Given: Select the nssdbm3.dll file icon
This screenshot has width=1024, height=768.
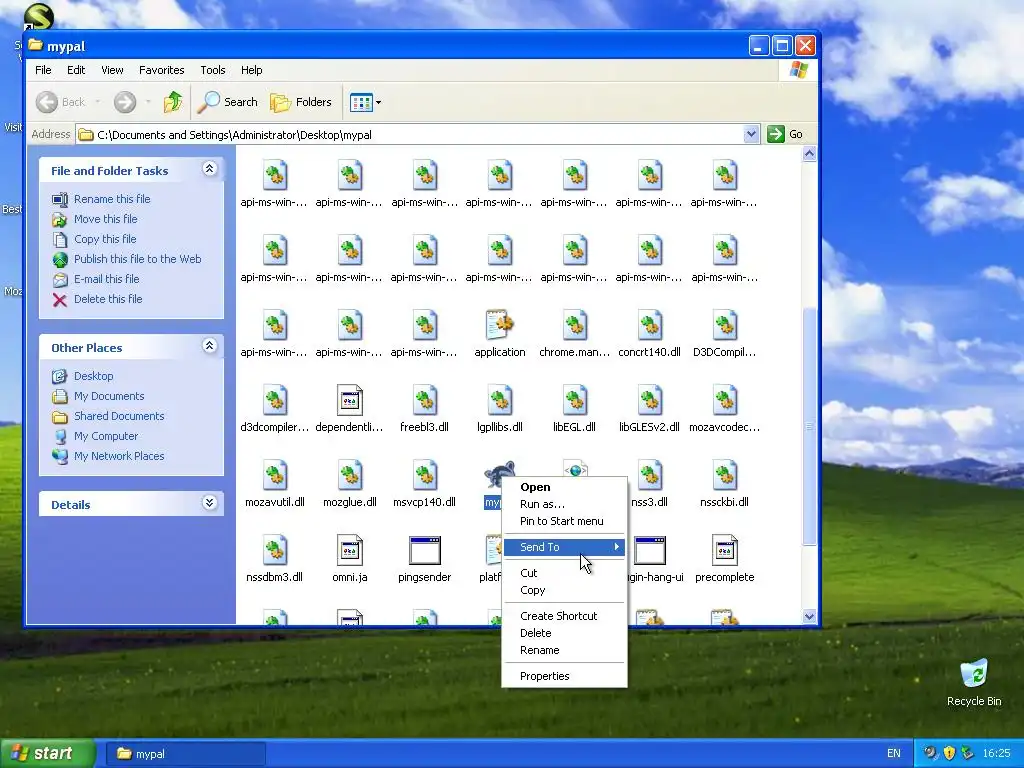Looking at the screenshot, I should click(275, 551).
